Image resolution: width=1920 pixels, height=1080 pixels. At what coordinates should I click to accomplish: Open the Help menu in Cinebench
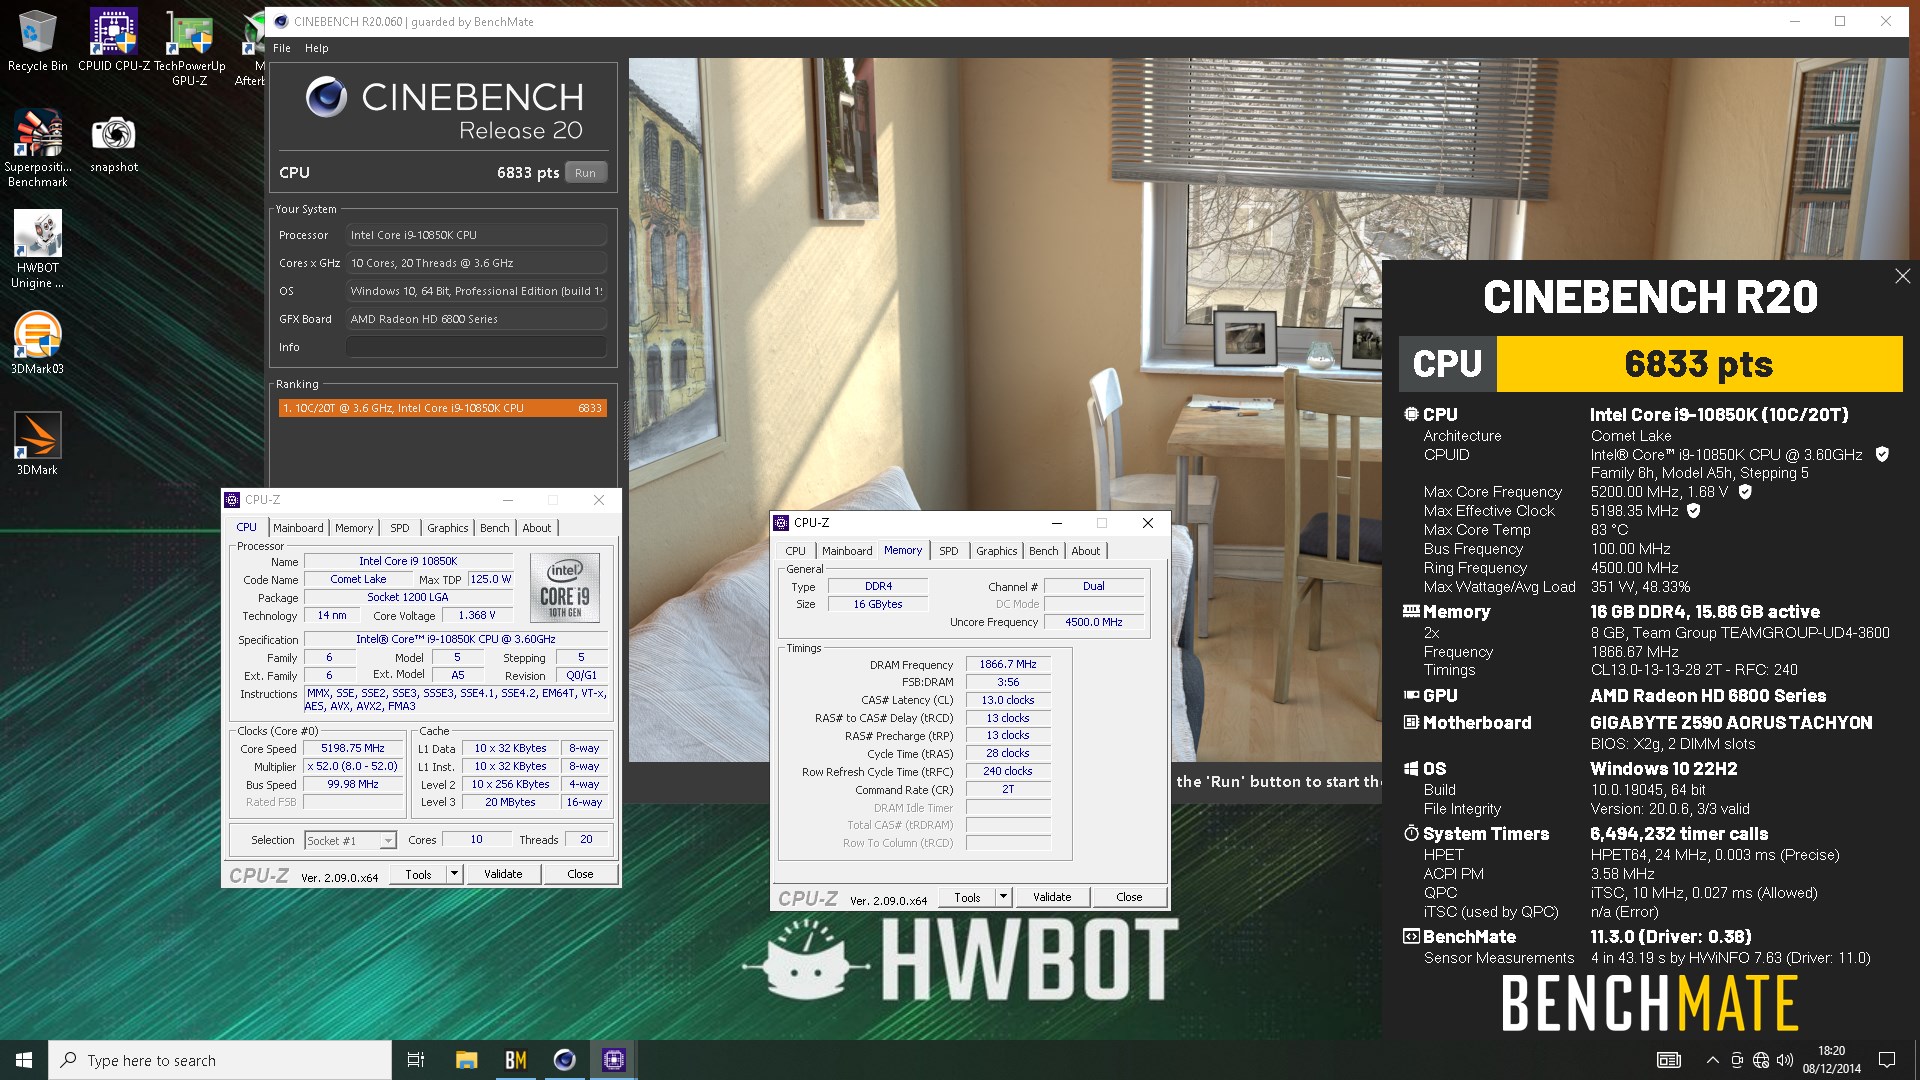[x=316, y=48]
